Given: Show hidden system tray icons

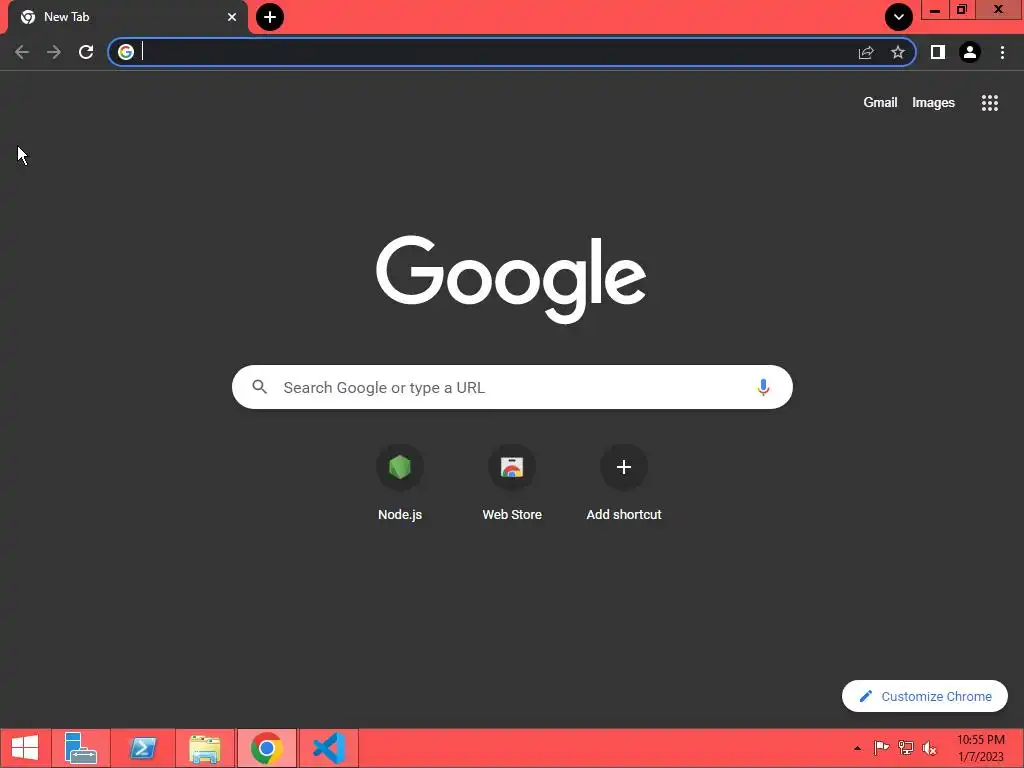Looking at the screenshot, I should [x=857, y=748].
